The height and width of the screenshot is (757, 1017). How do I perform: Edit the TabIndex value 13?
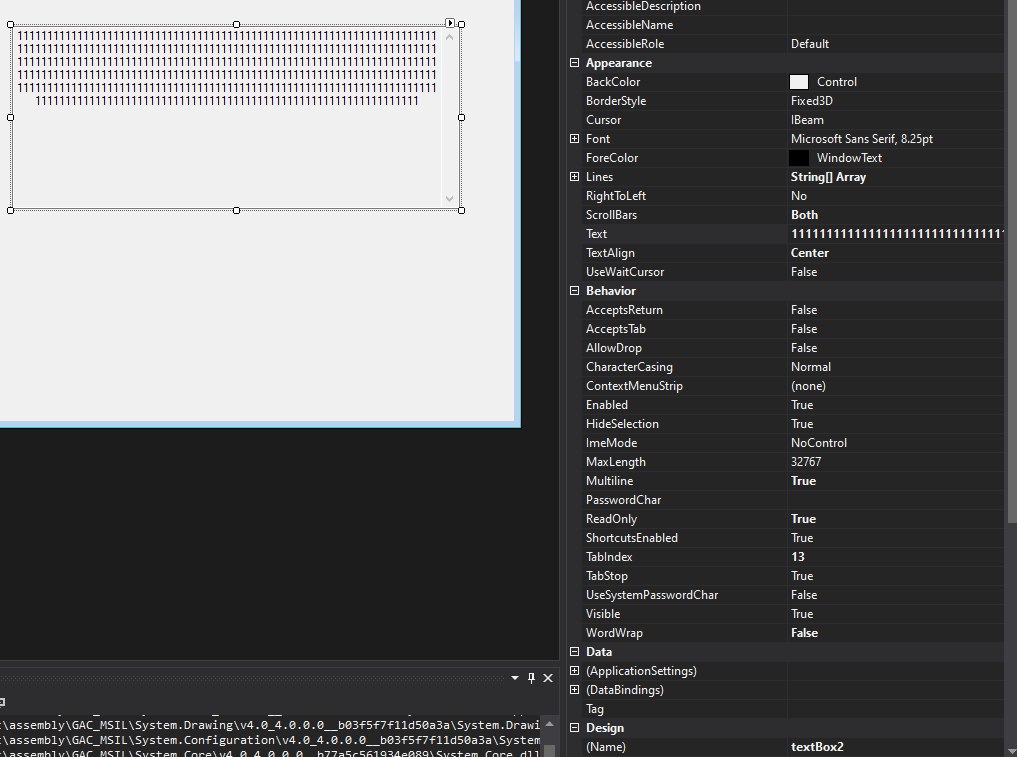798,557
